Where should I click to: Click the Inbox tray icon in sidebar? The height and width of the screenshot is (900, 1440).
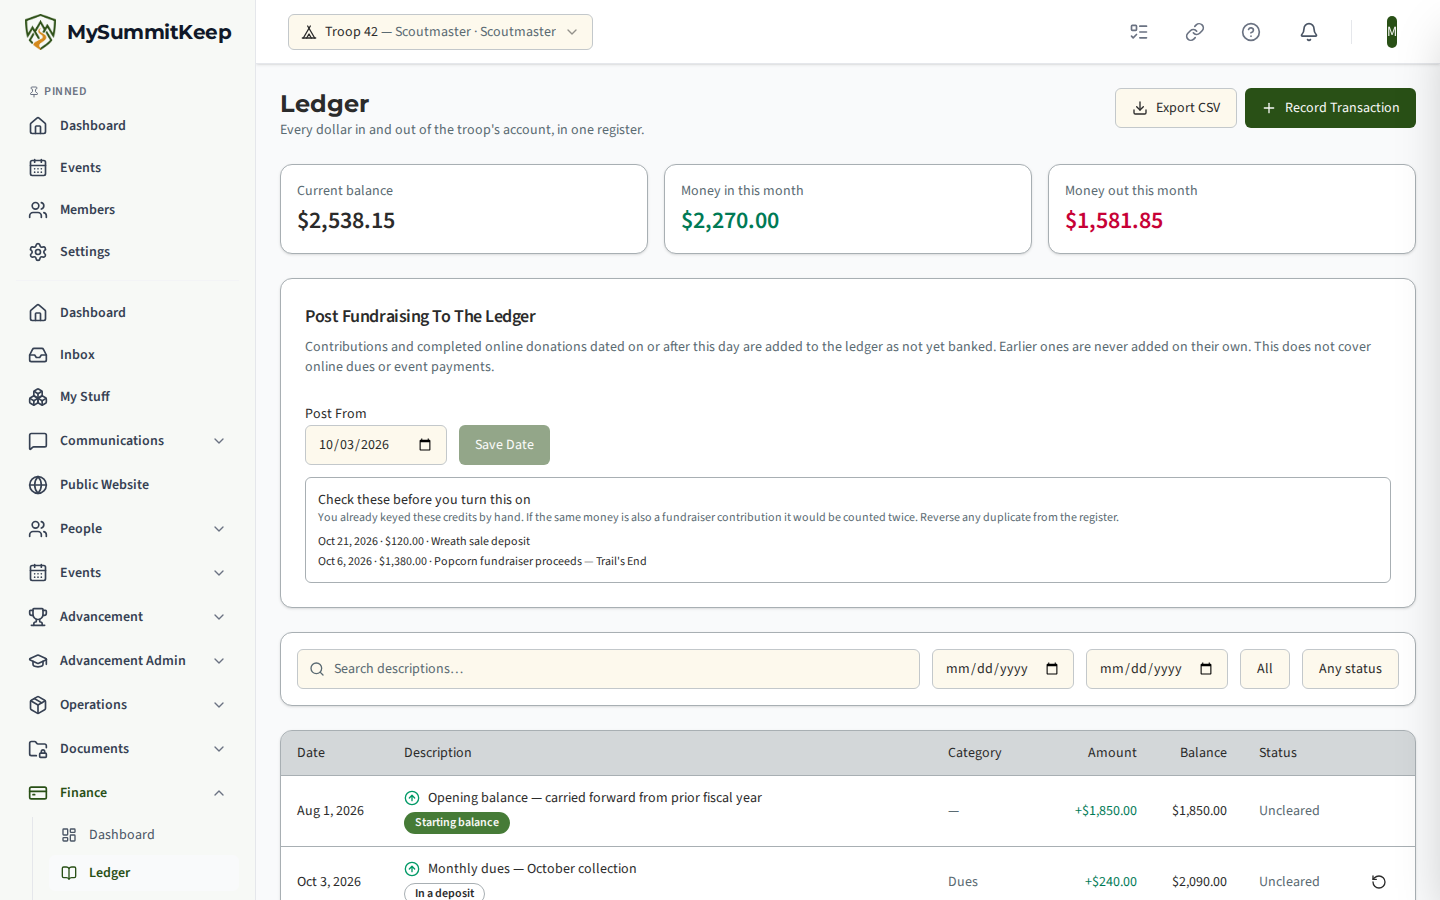point(38,355)
